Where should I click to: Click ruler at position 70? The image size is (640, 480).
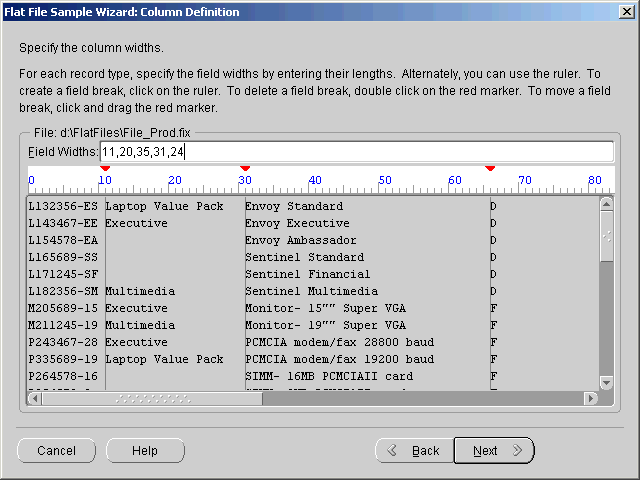pos(525,180)
